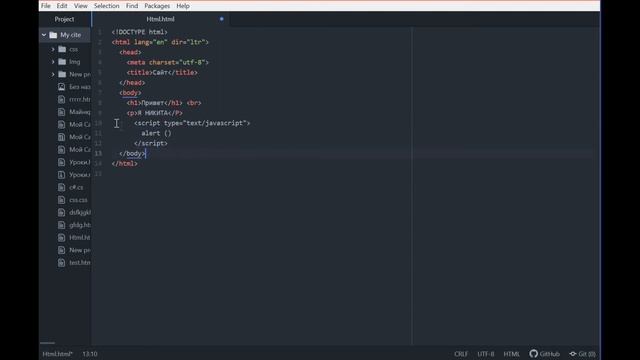Click the 13:10 cursor position indicator

90,354
